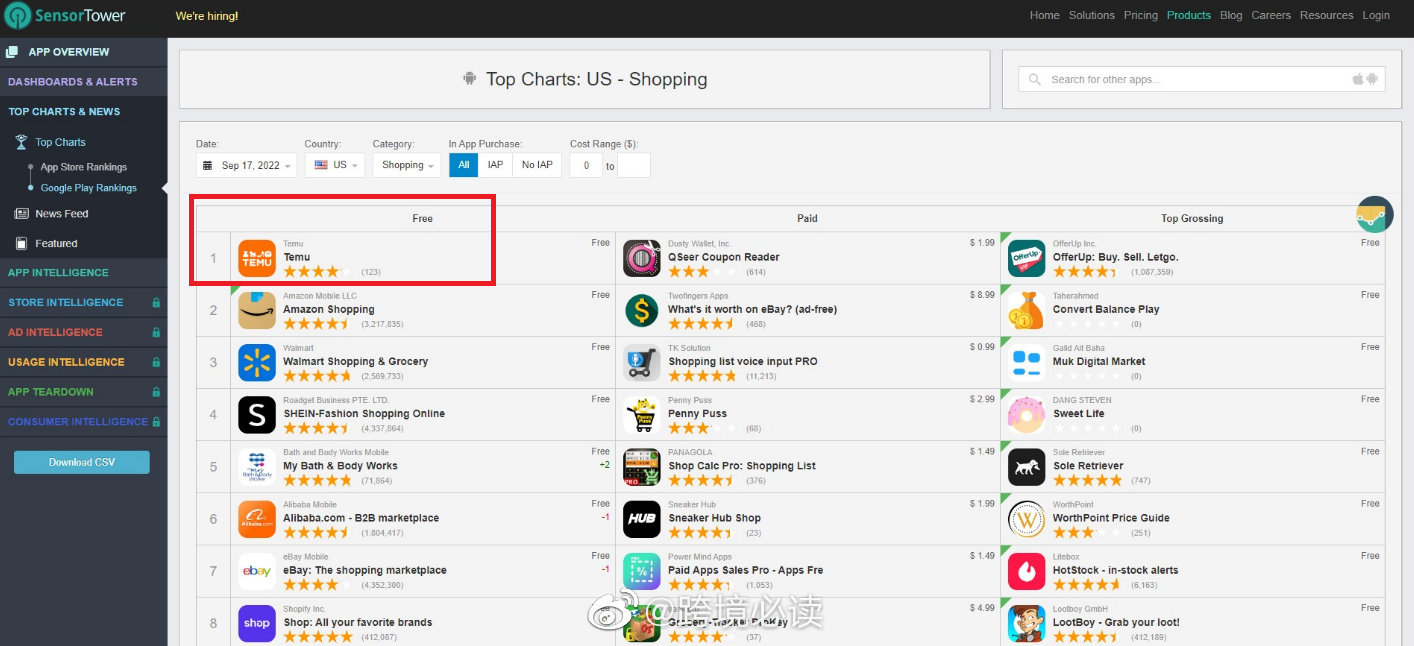Viewport: 1414px width, 646px height.
Task: Follow the We're hiring! link
Action: point(207,16)
